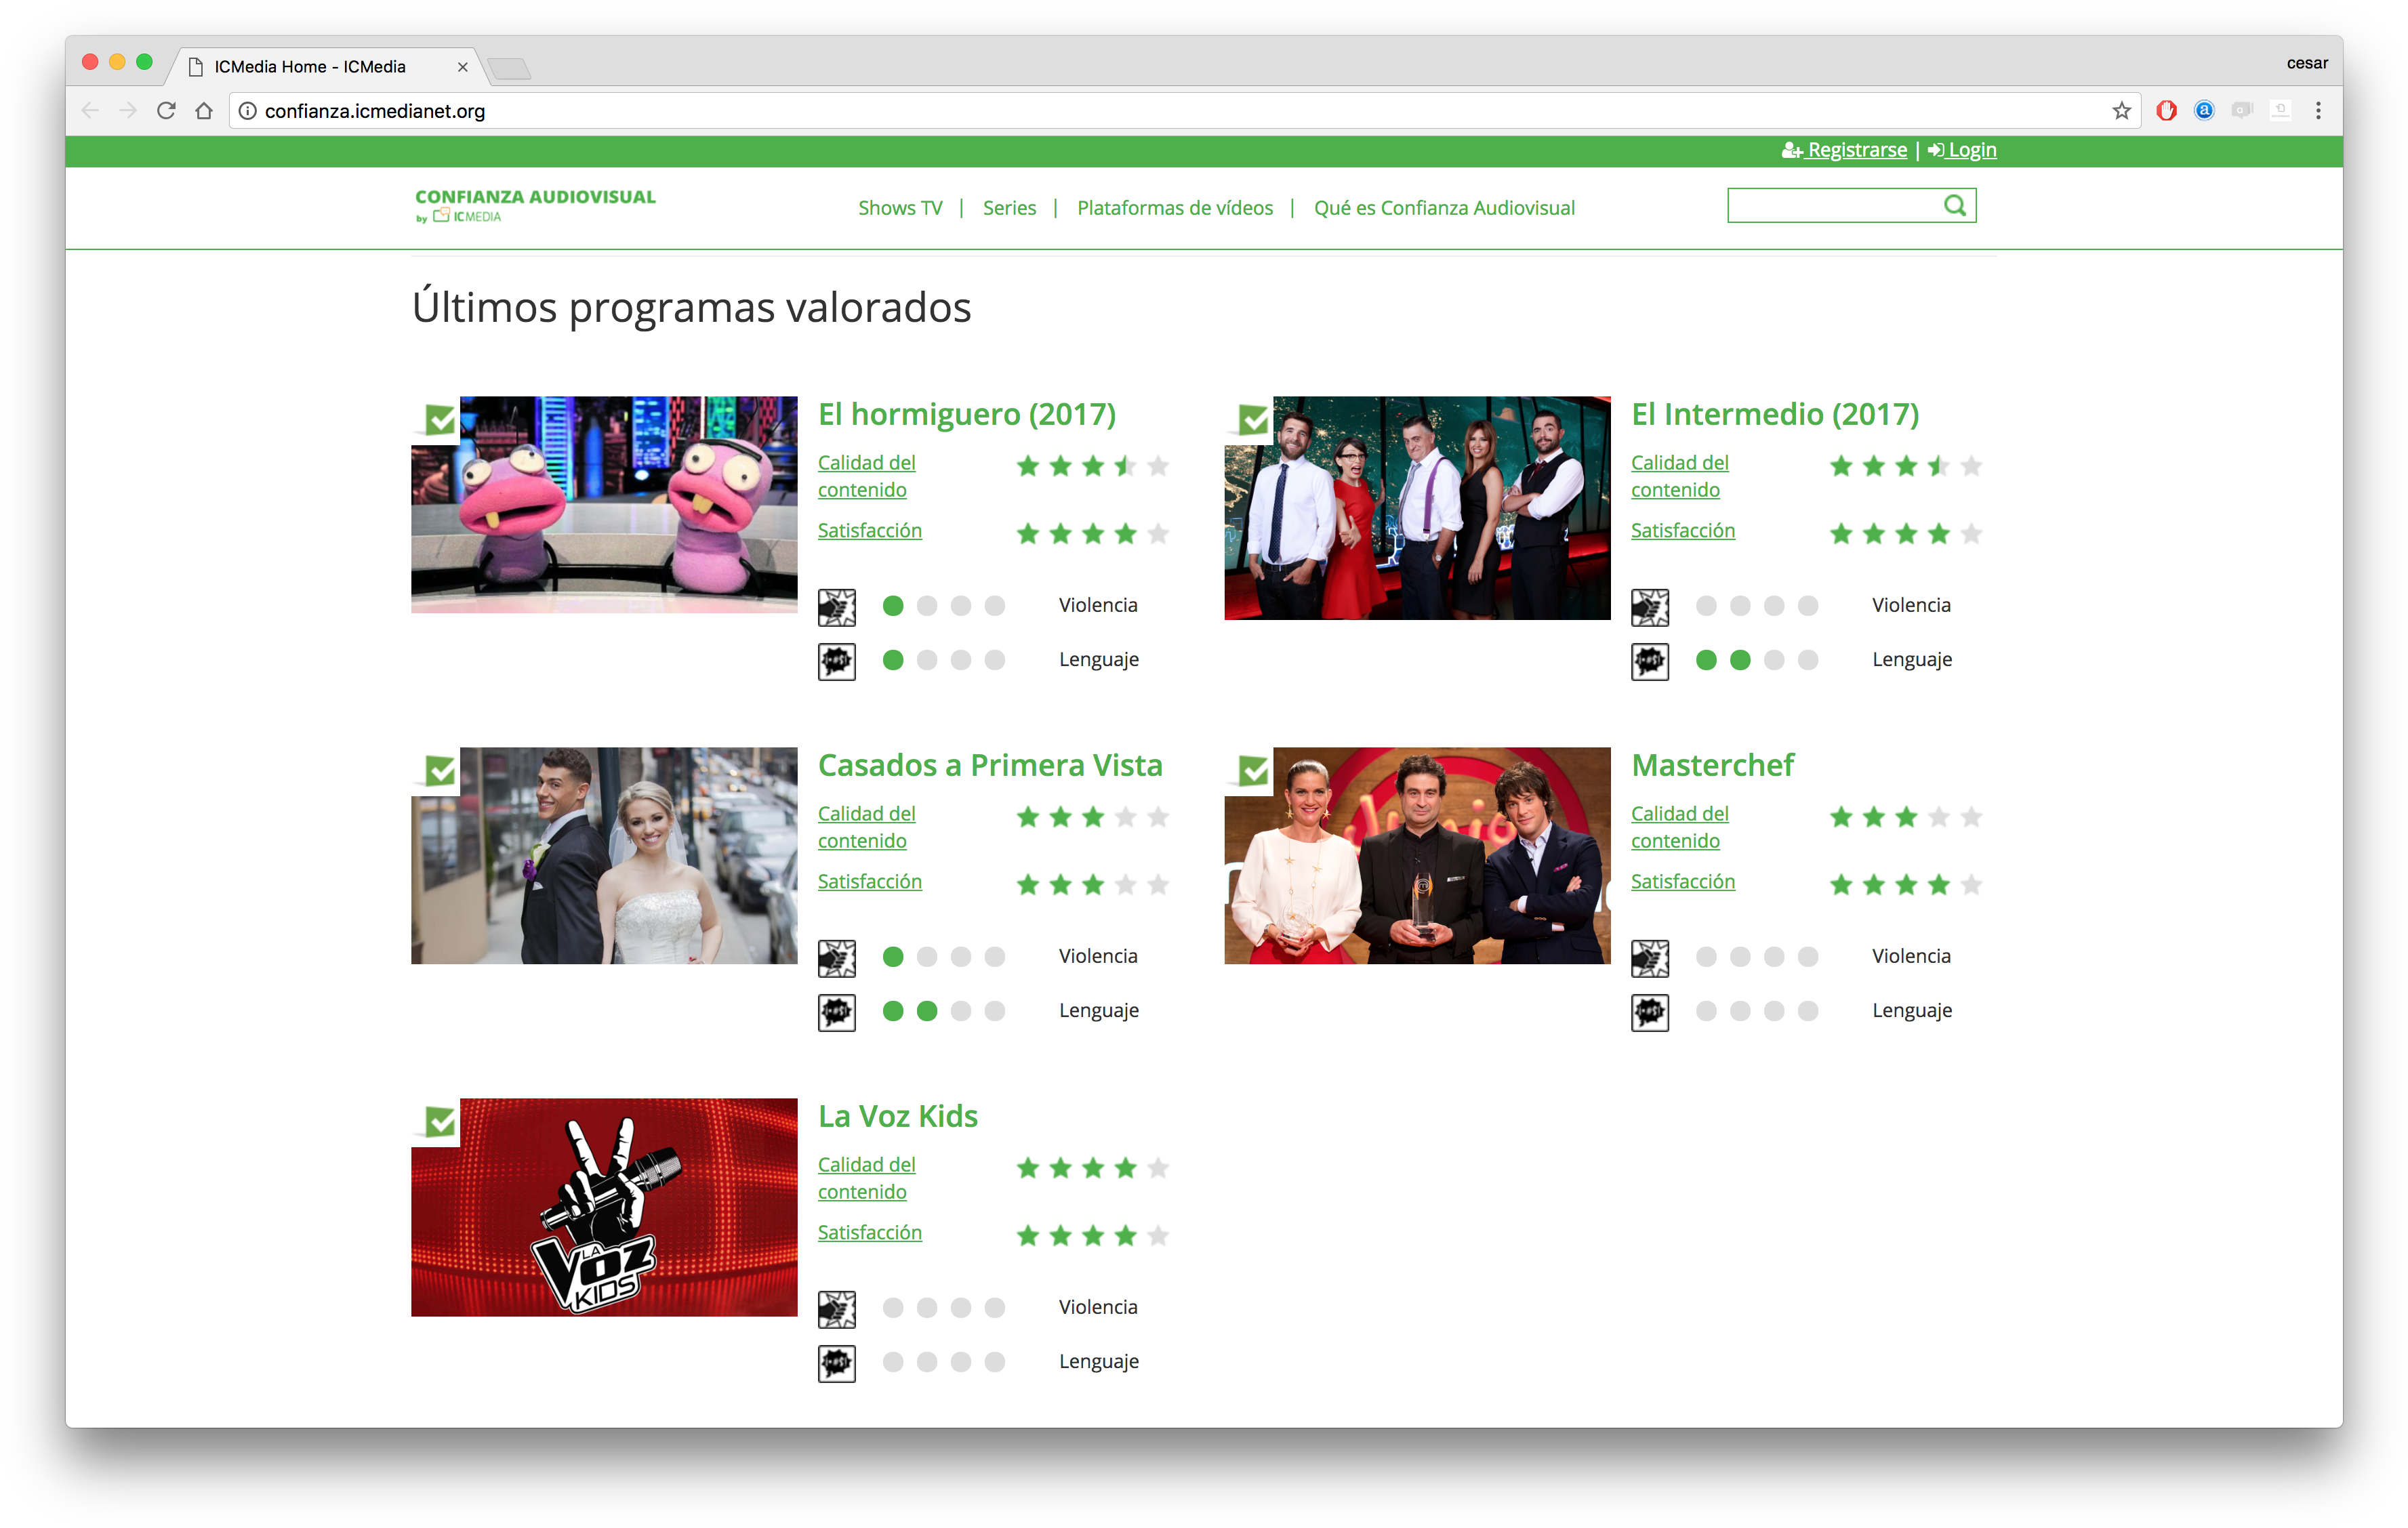This screenshot has width=2408, height=1528.
Task: Open the El Intermedio cast thumbnail
Action: pyautogui.click(x=1416, y=508)
